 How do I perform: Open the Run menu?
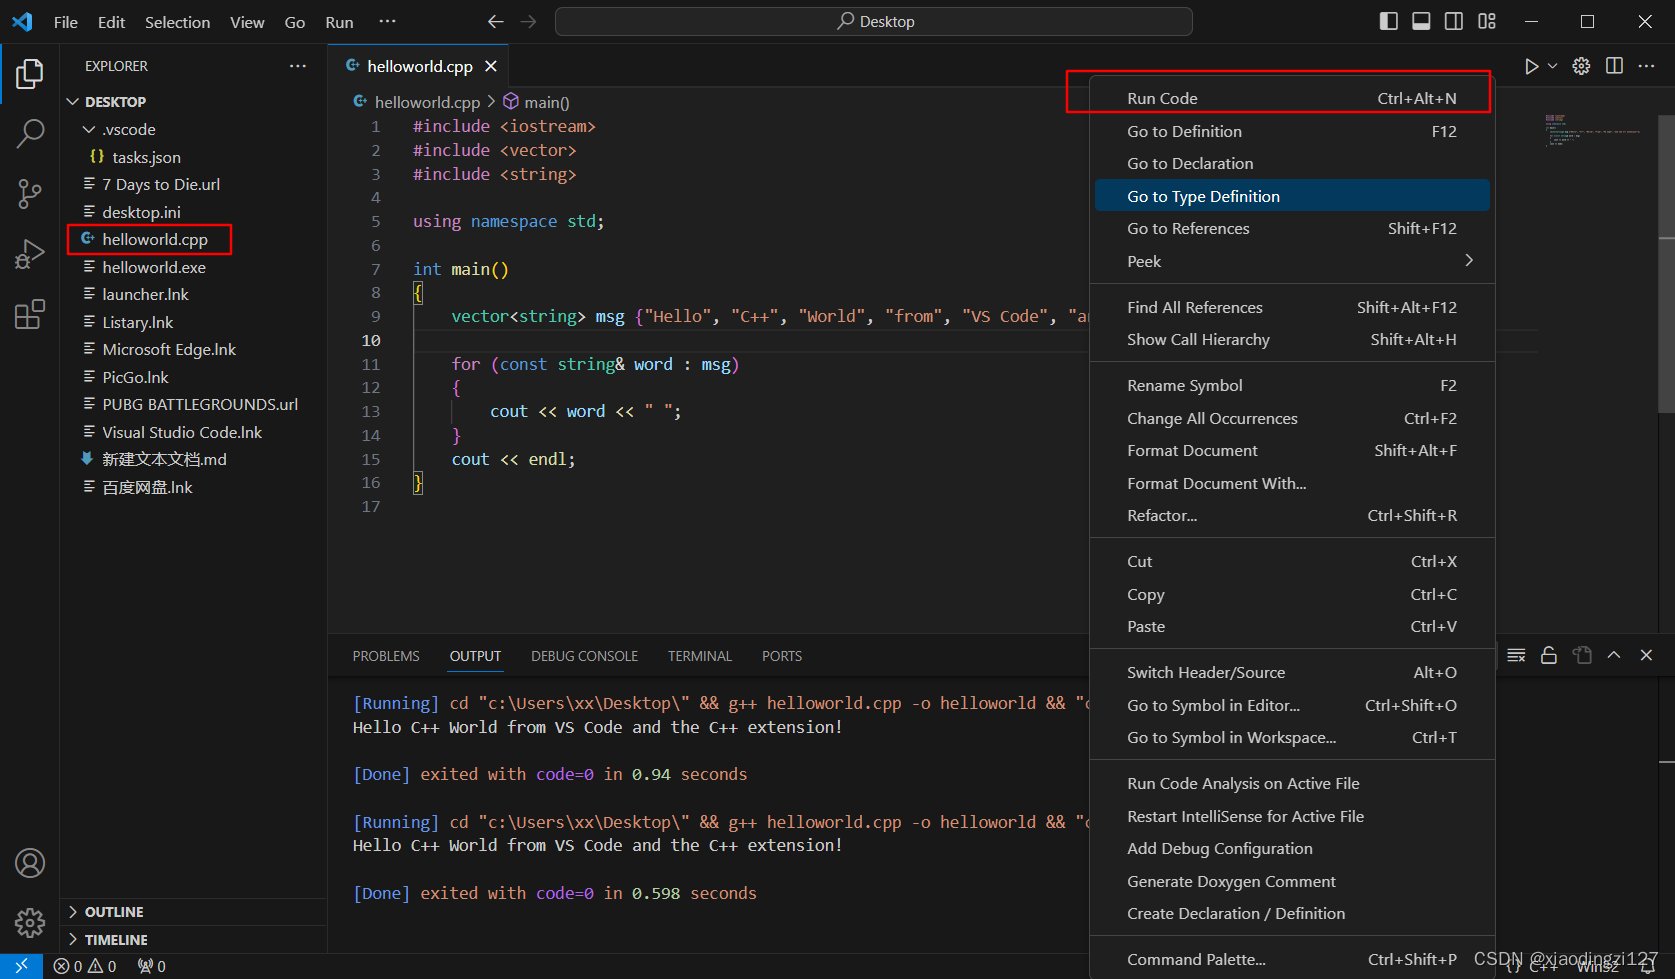tap(339, 22)
